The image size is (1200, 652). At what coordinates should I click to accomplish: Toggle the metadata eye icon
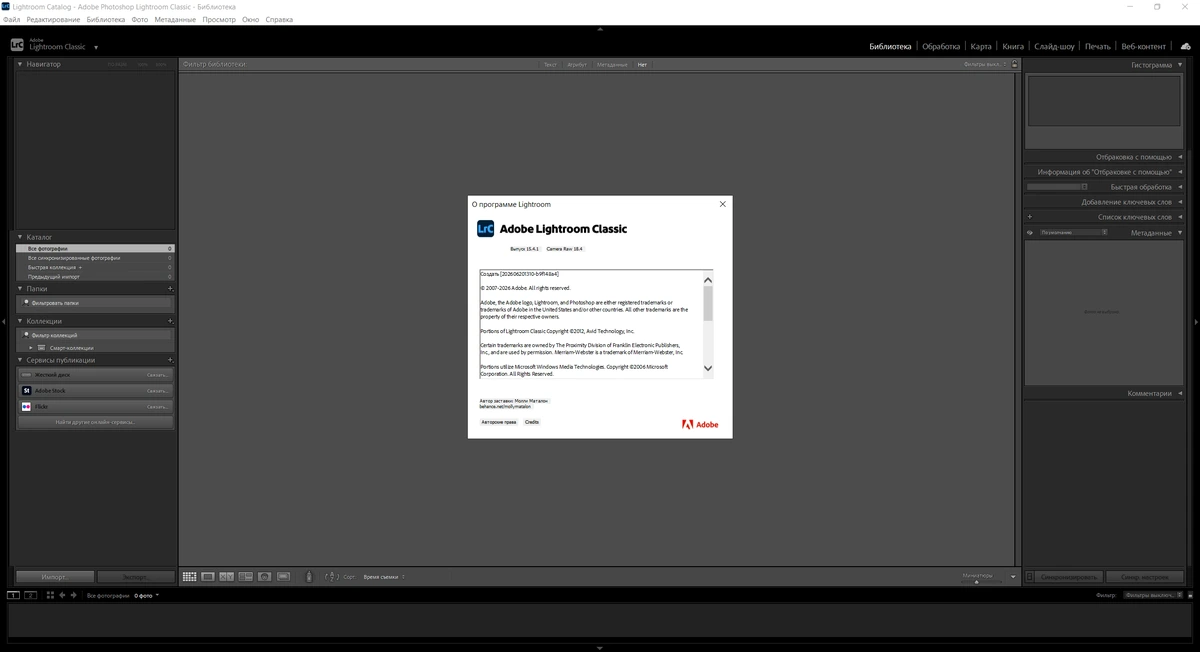(1030, 233)
